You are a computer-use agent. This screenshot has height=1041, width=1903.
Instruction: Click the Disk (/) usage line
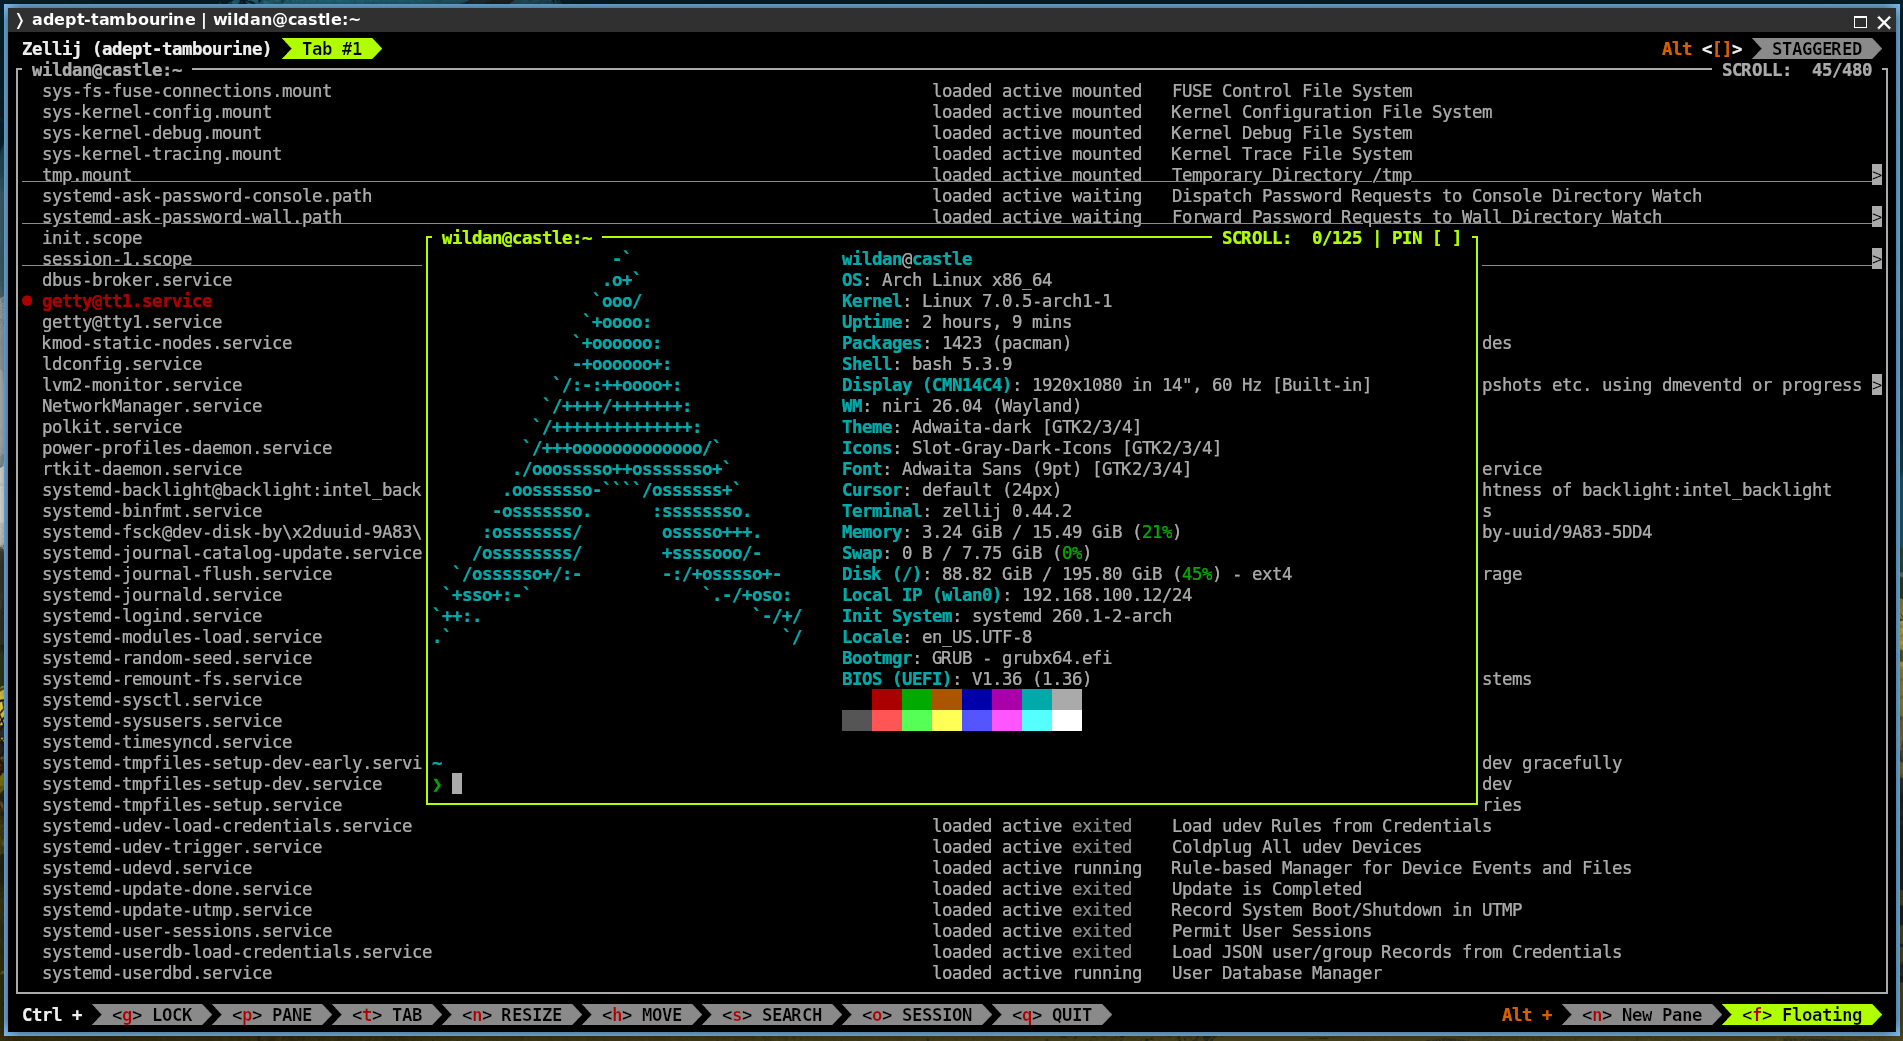(x=1067, y=574)
